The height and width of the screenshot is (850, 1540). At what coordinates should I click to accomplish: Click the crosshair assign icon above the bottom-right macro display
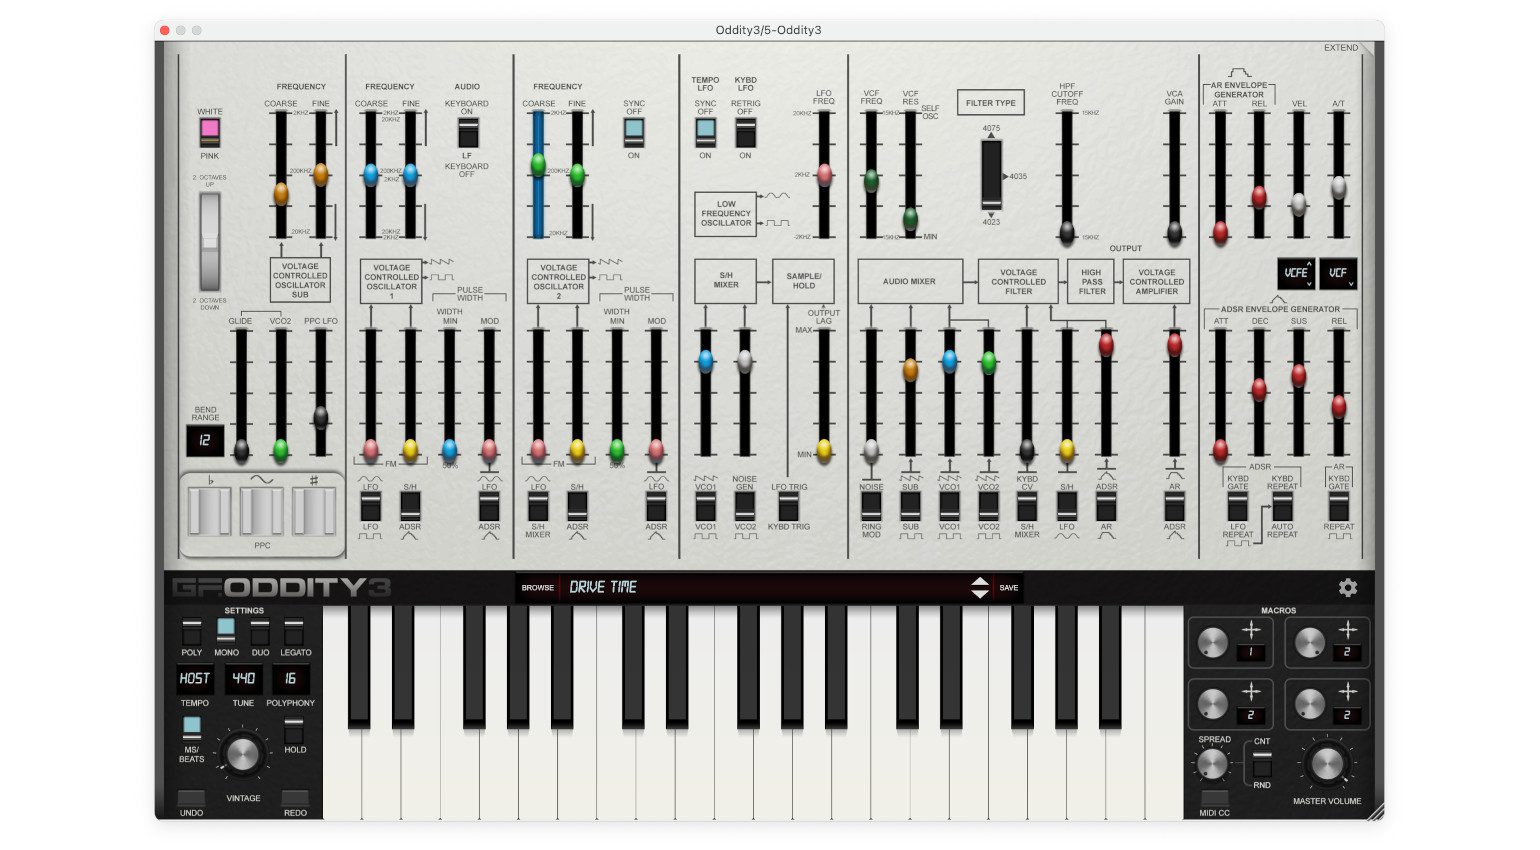(1347, 691)
